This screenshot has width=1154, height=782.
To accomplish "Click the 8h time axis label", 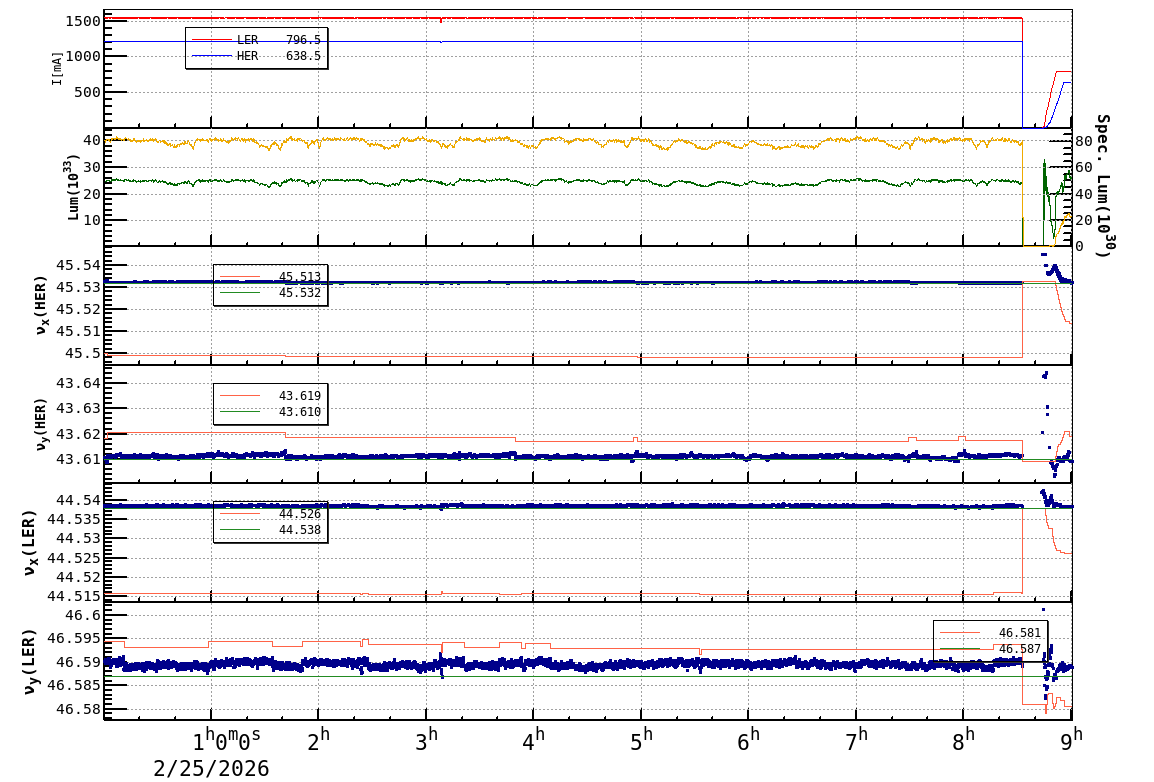I will [963, 739].
